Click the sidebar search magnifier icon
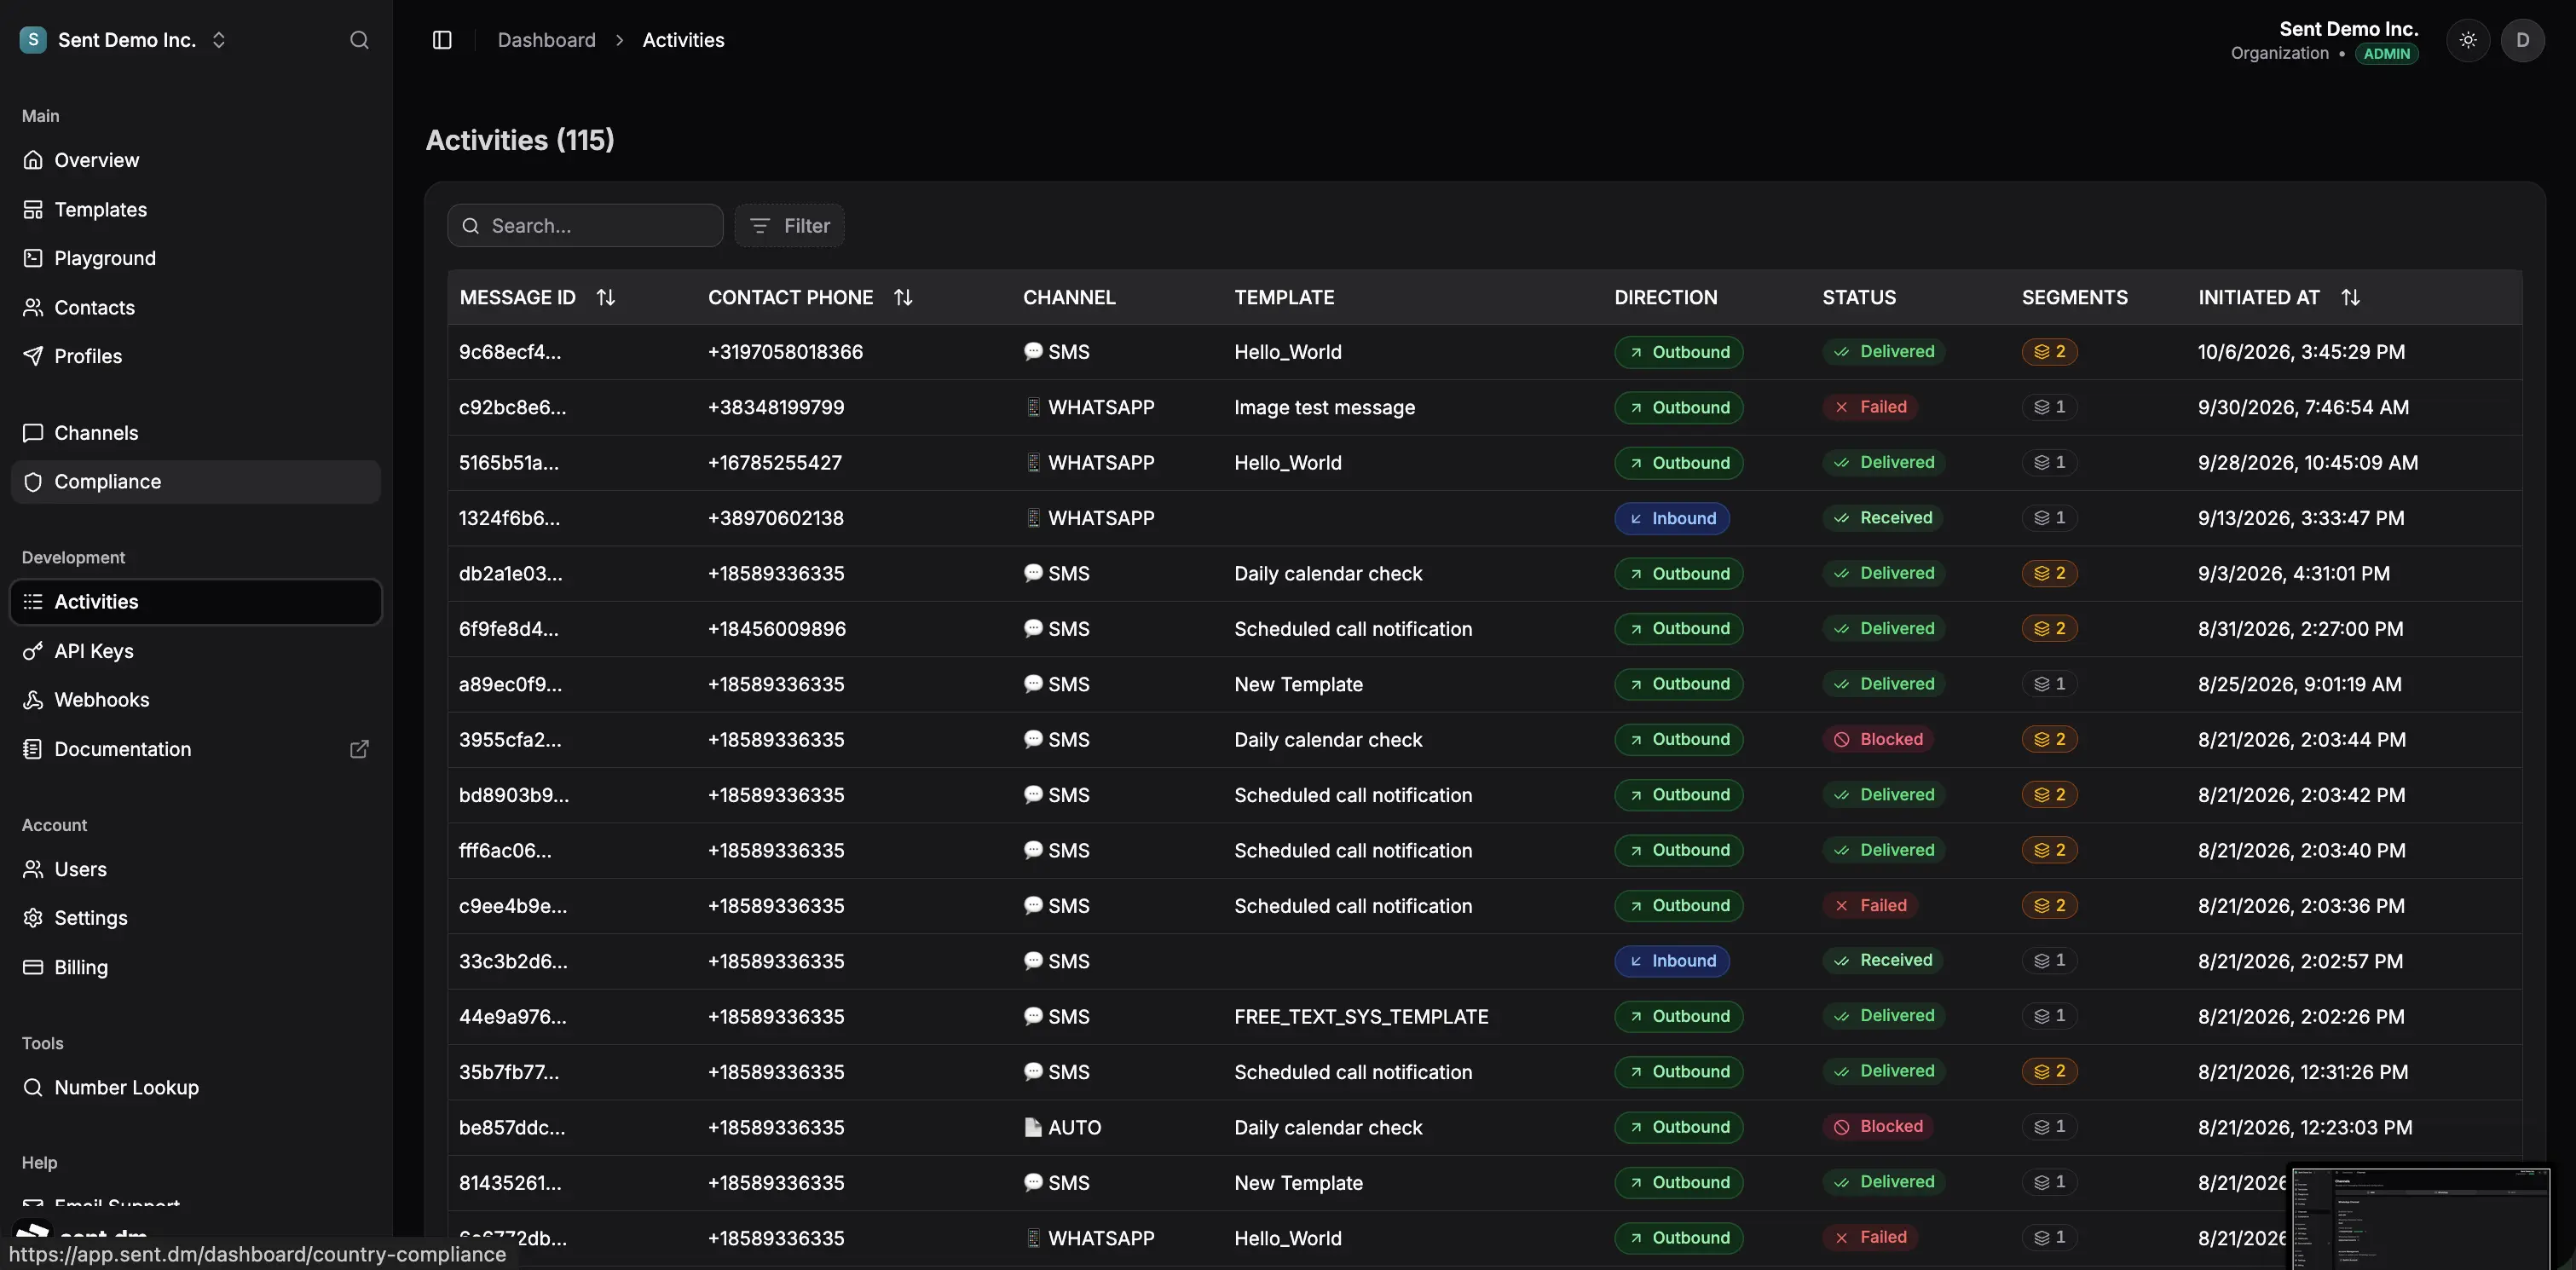Viewport: 2576px width, 1270px height. point(359,40)
